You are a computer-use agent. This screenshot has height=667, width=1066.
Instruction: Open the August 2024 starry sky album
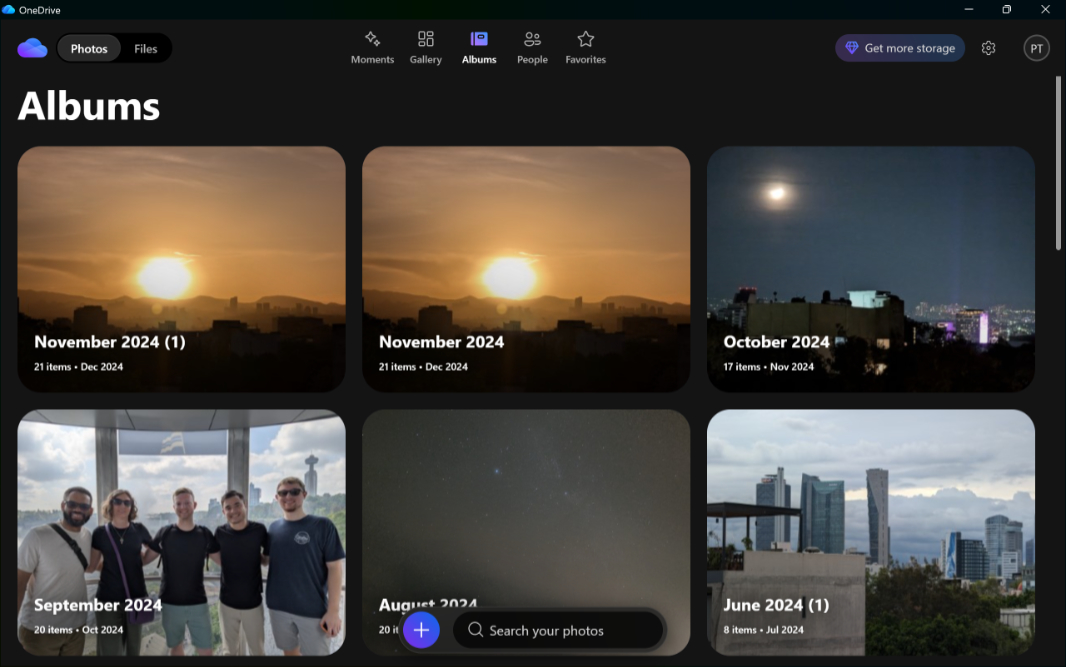coord(526,500)
